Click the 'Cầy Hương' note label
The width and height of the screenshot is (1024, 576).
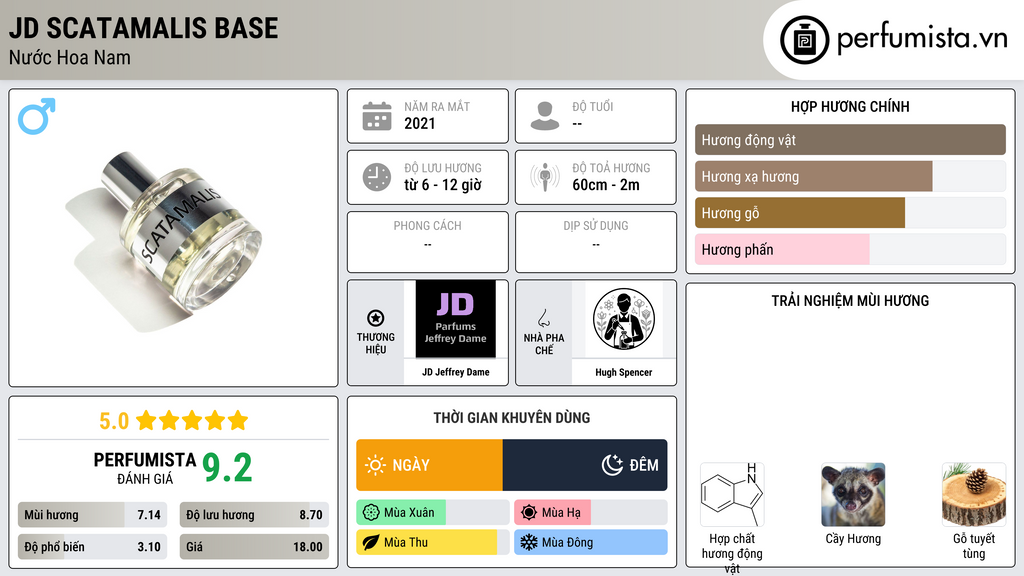pyautogui.click(x=853, y=539)
